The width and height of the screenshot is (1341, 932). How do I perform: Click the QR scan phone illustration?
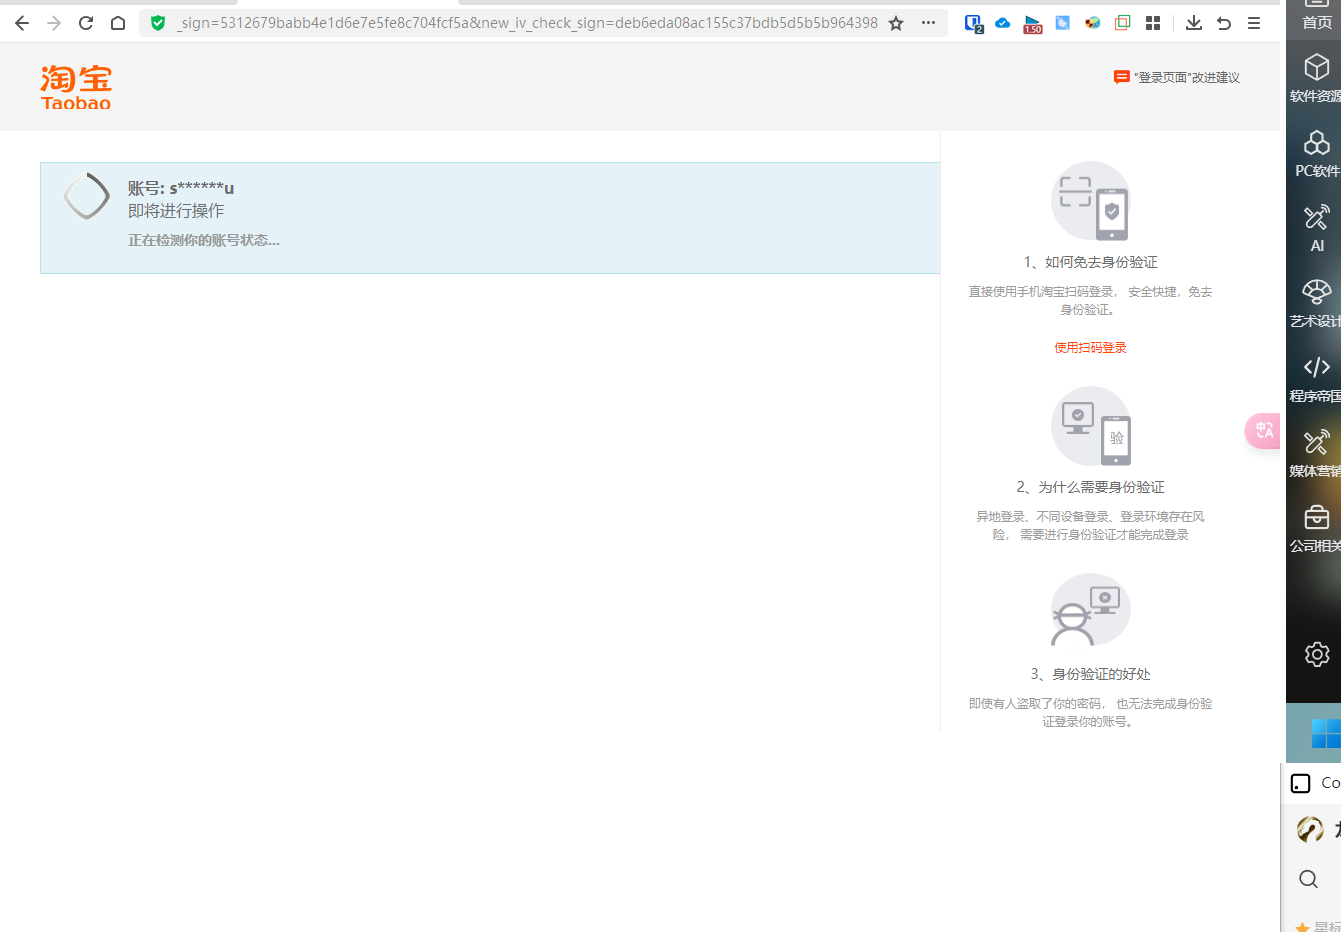[x=1091, y=201]
